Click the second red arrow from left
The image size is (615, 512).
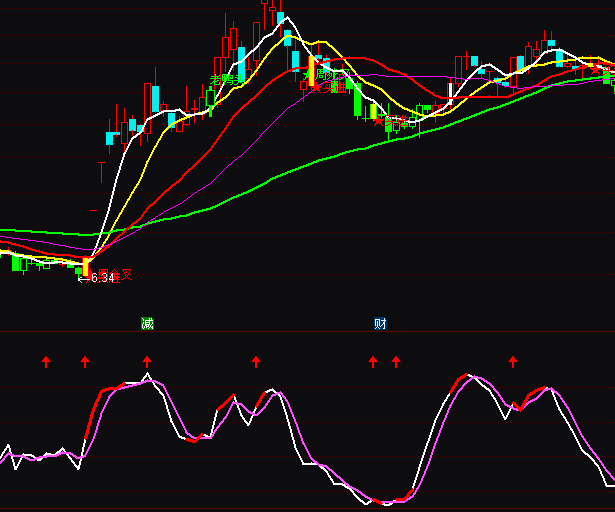pos(85,361)
